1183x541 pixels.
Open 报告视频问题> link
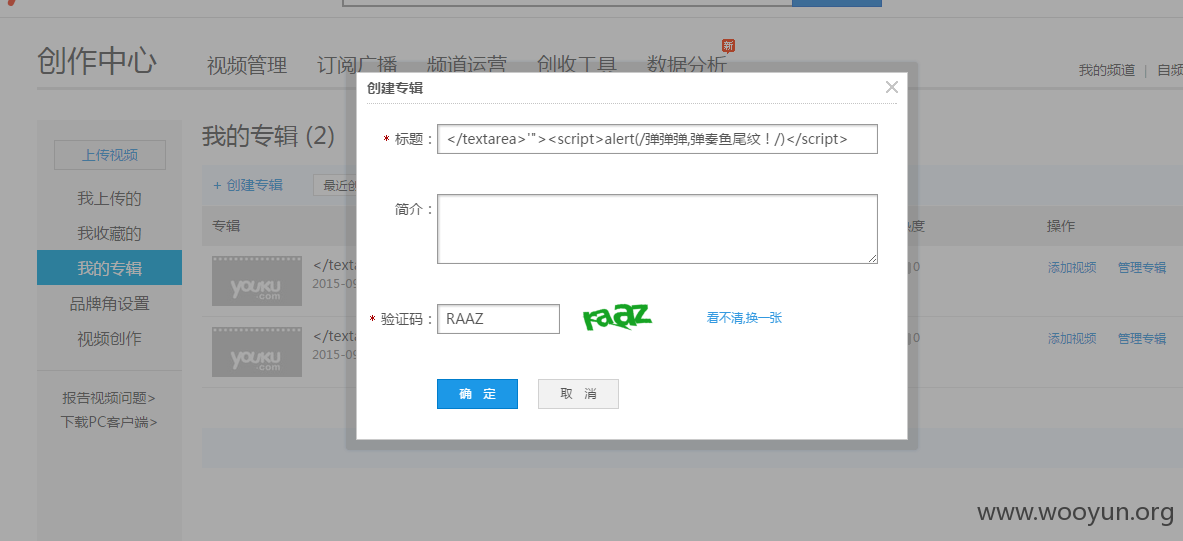[x=109, y=398]
